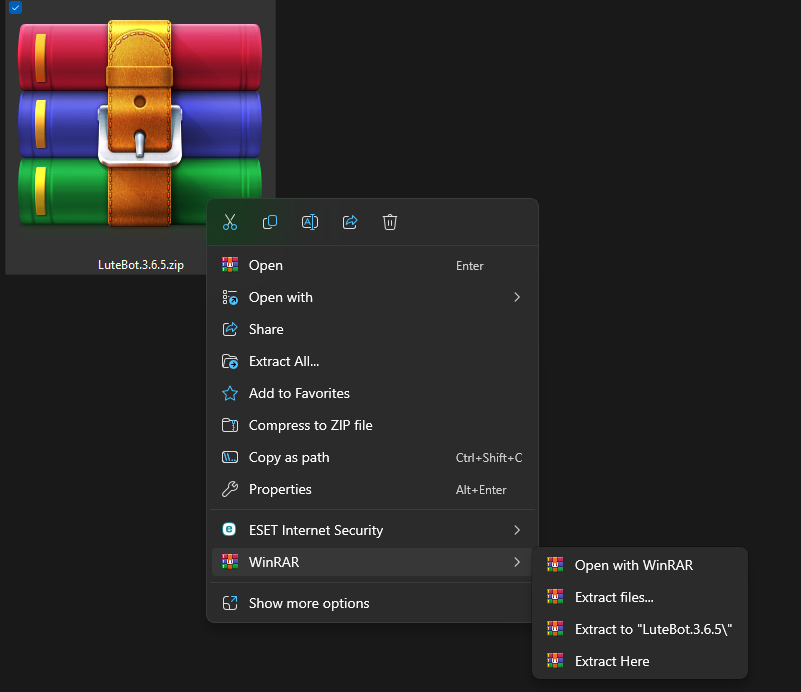
Task: Click the ESET Internet Security chevron
Action: click(x=517, y=530)
